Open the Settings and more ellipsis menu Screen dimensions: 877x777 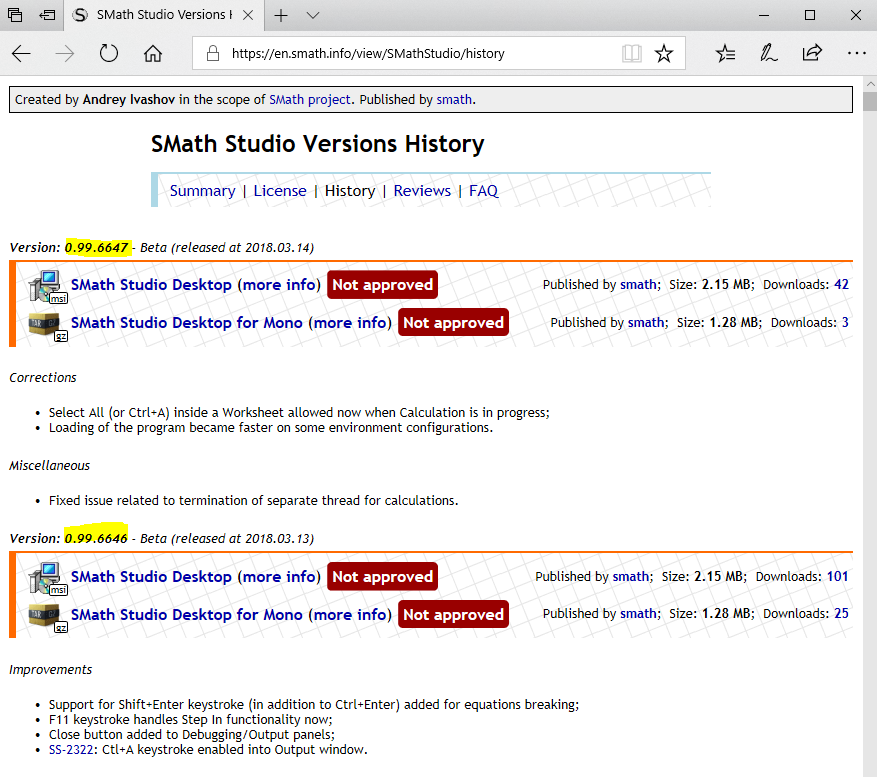tap(856, 54)
